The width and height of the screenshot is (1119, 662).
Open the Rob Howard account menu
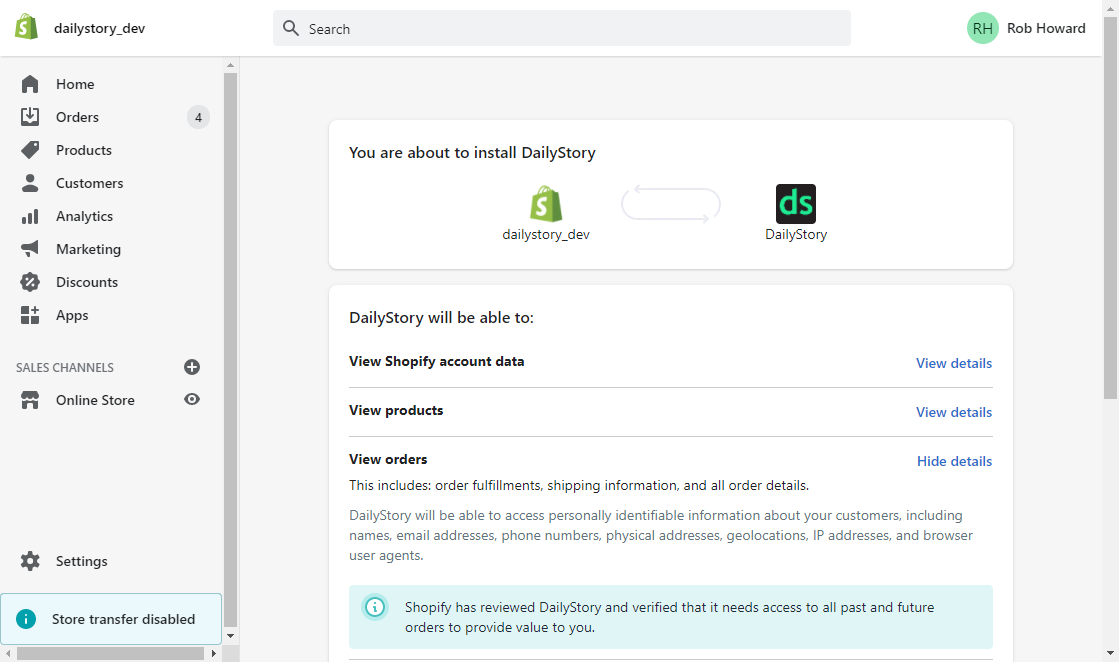tap(1026, 29)
